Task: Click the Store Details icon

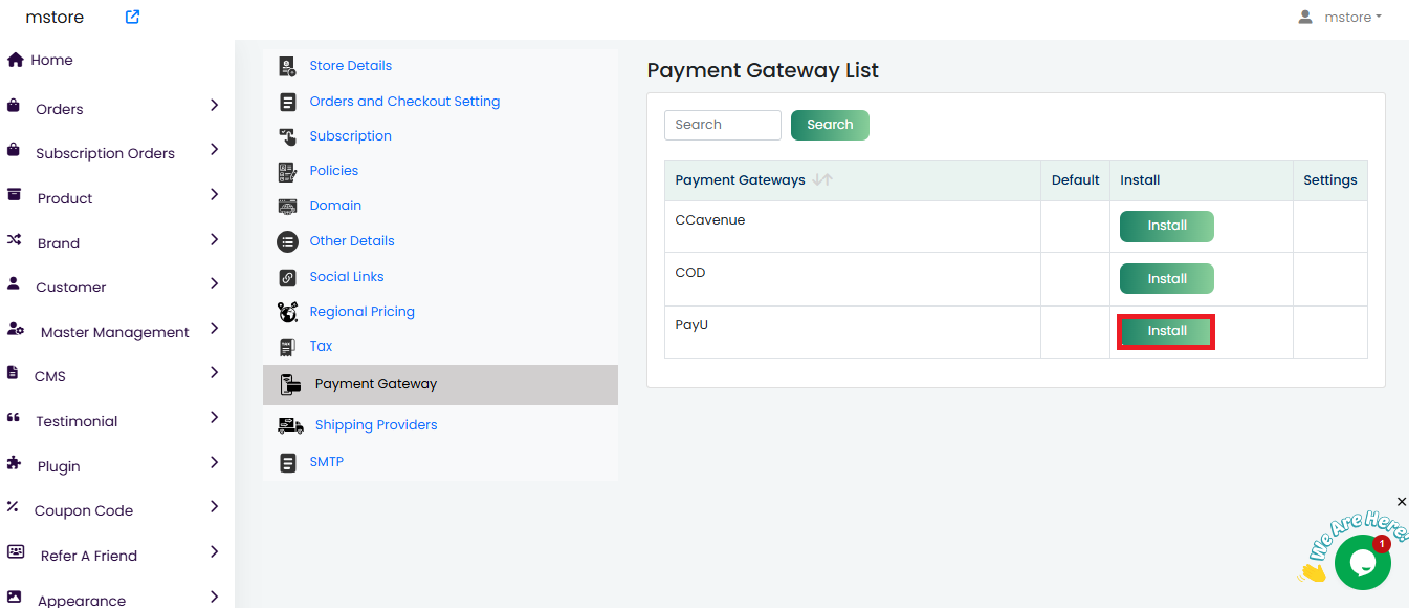Action: (288, 66)
